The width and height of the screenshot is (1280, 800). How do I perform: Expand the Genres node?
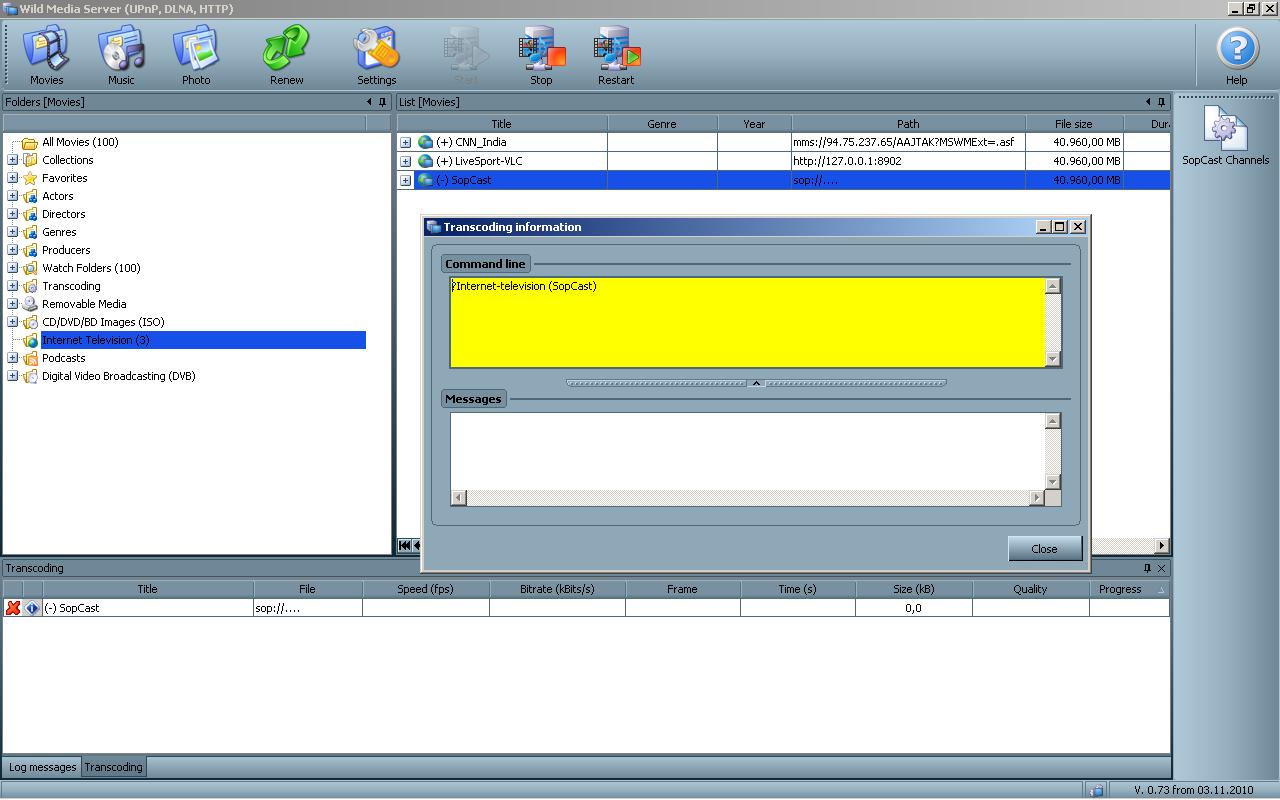coord(12,232)
